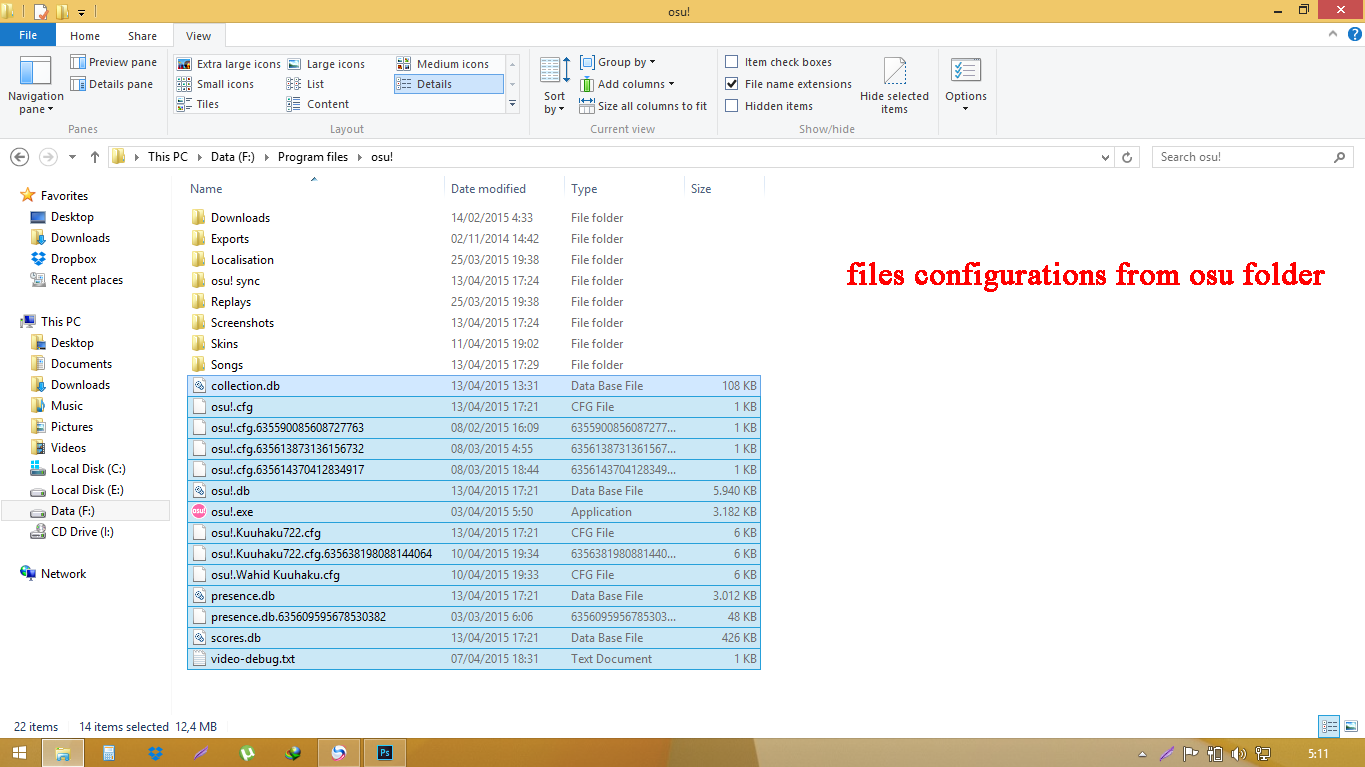
Task: Expand address bar history dropdown
Action: click(1104, 157)
